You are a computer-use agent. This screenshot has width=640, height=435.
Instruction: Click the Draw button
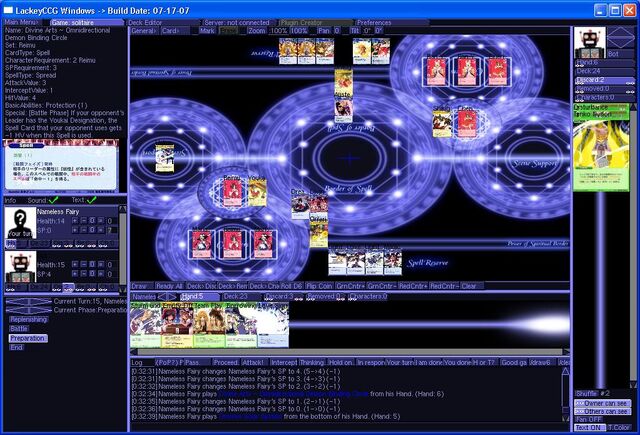(x=142, y=286)
